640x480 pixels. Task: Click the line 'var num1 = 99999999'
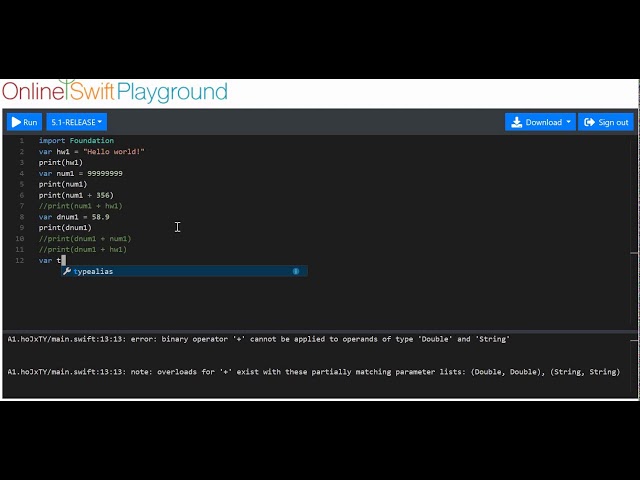coord(80,173)
